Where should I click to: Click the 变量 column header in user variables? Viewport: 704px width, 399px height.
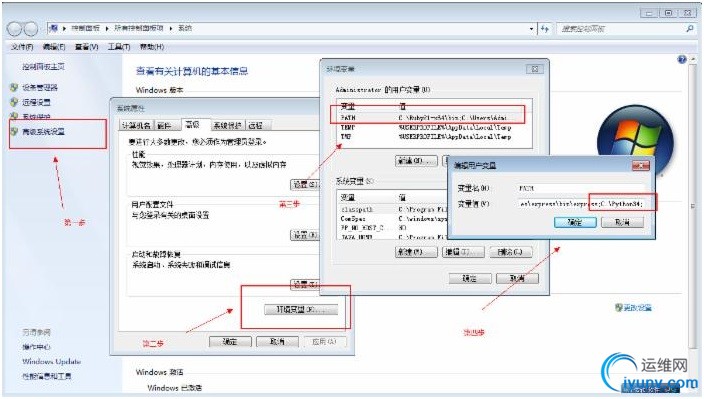(x=366, y=106)
